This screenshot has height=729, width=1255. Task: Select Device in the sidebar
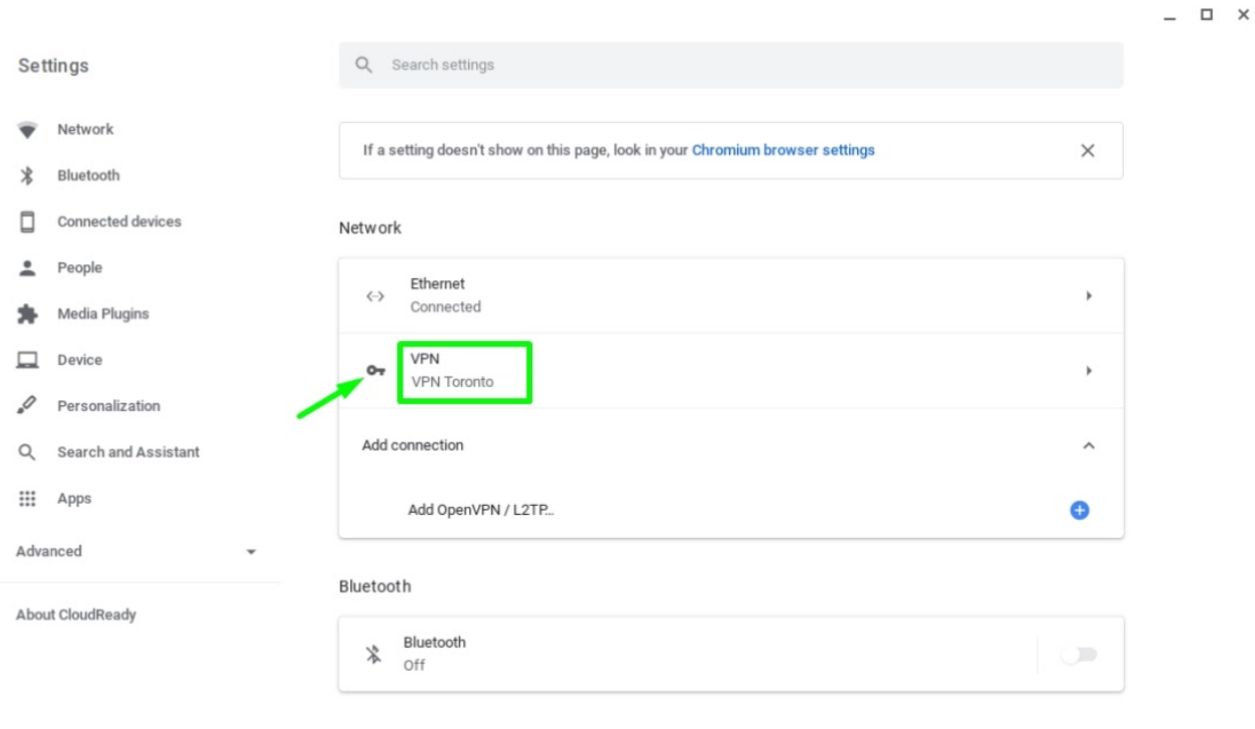[80, 360]
